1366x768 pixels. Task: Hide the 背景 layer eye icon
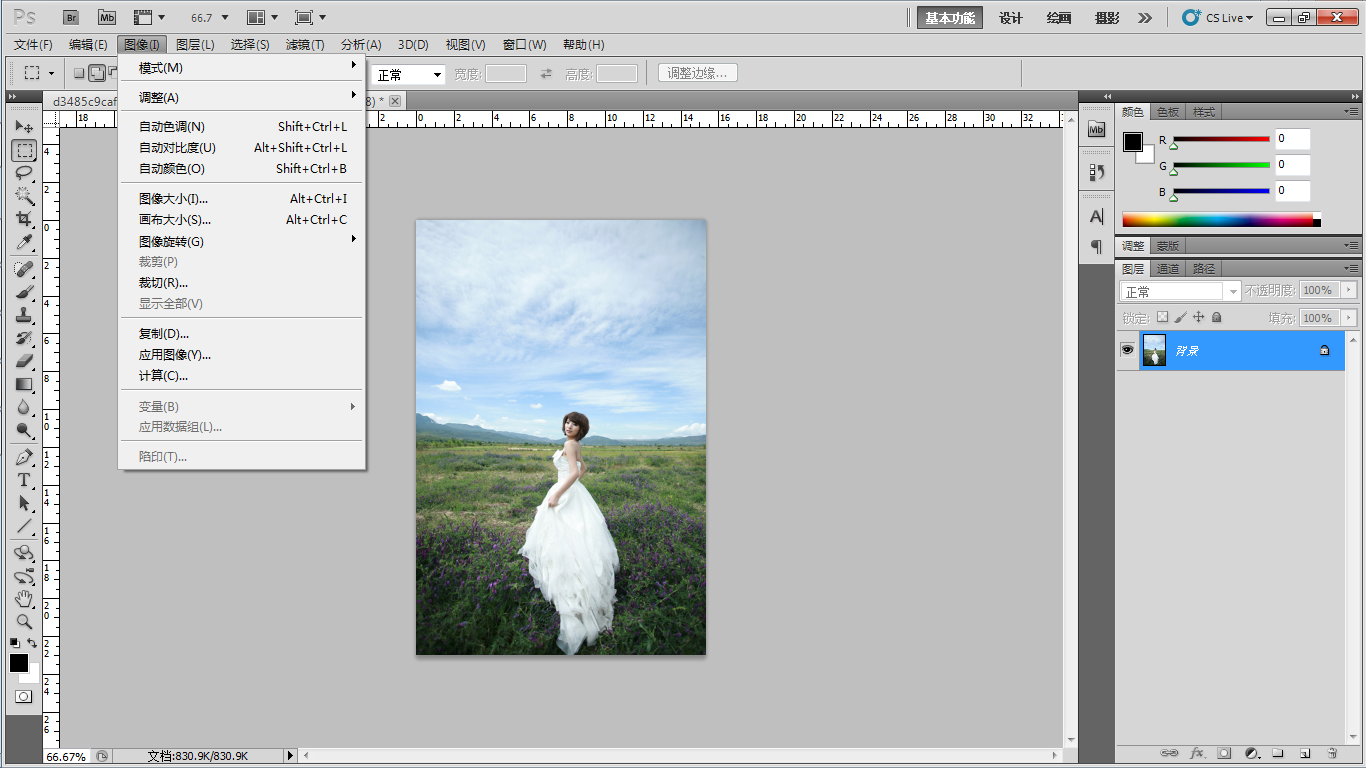[1127, 350]
